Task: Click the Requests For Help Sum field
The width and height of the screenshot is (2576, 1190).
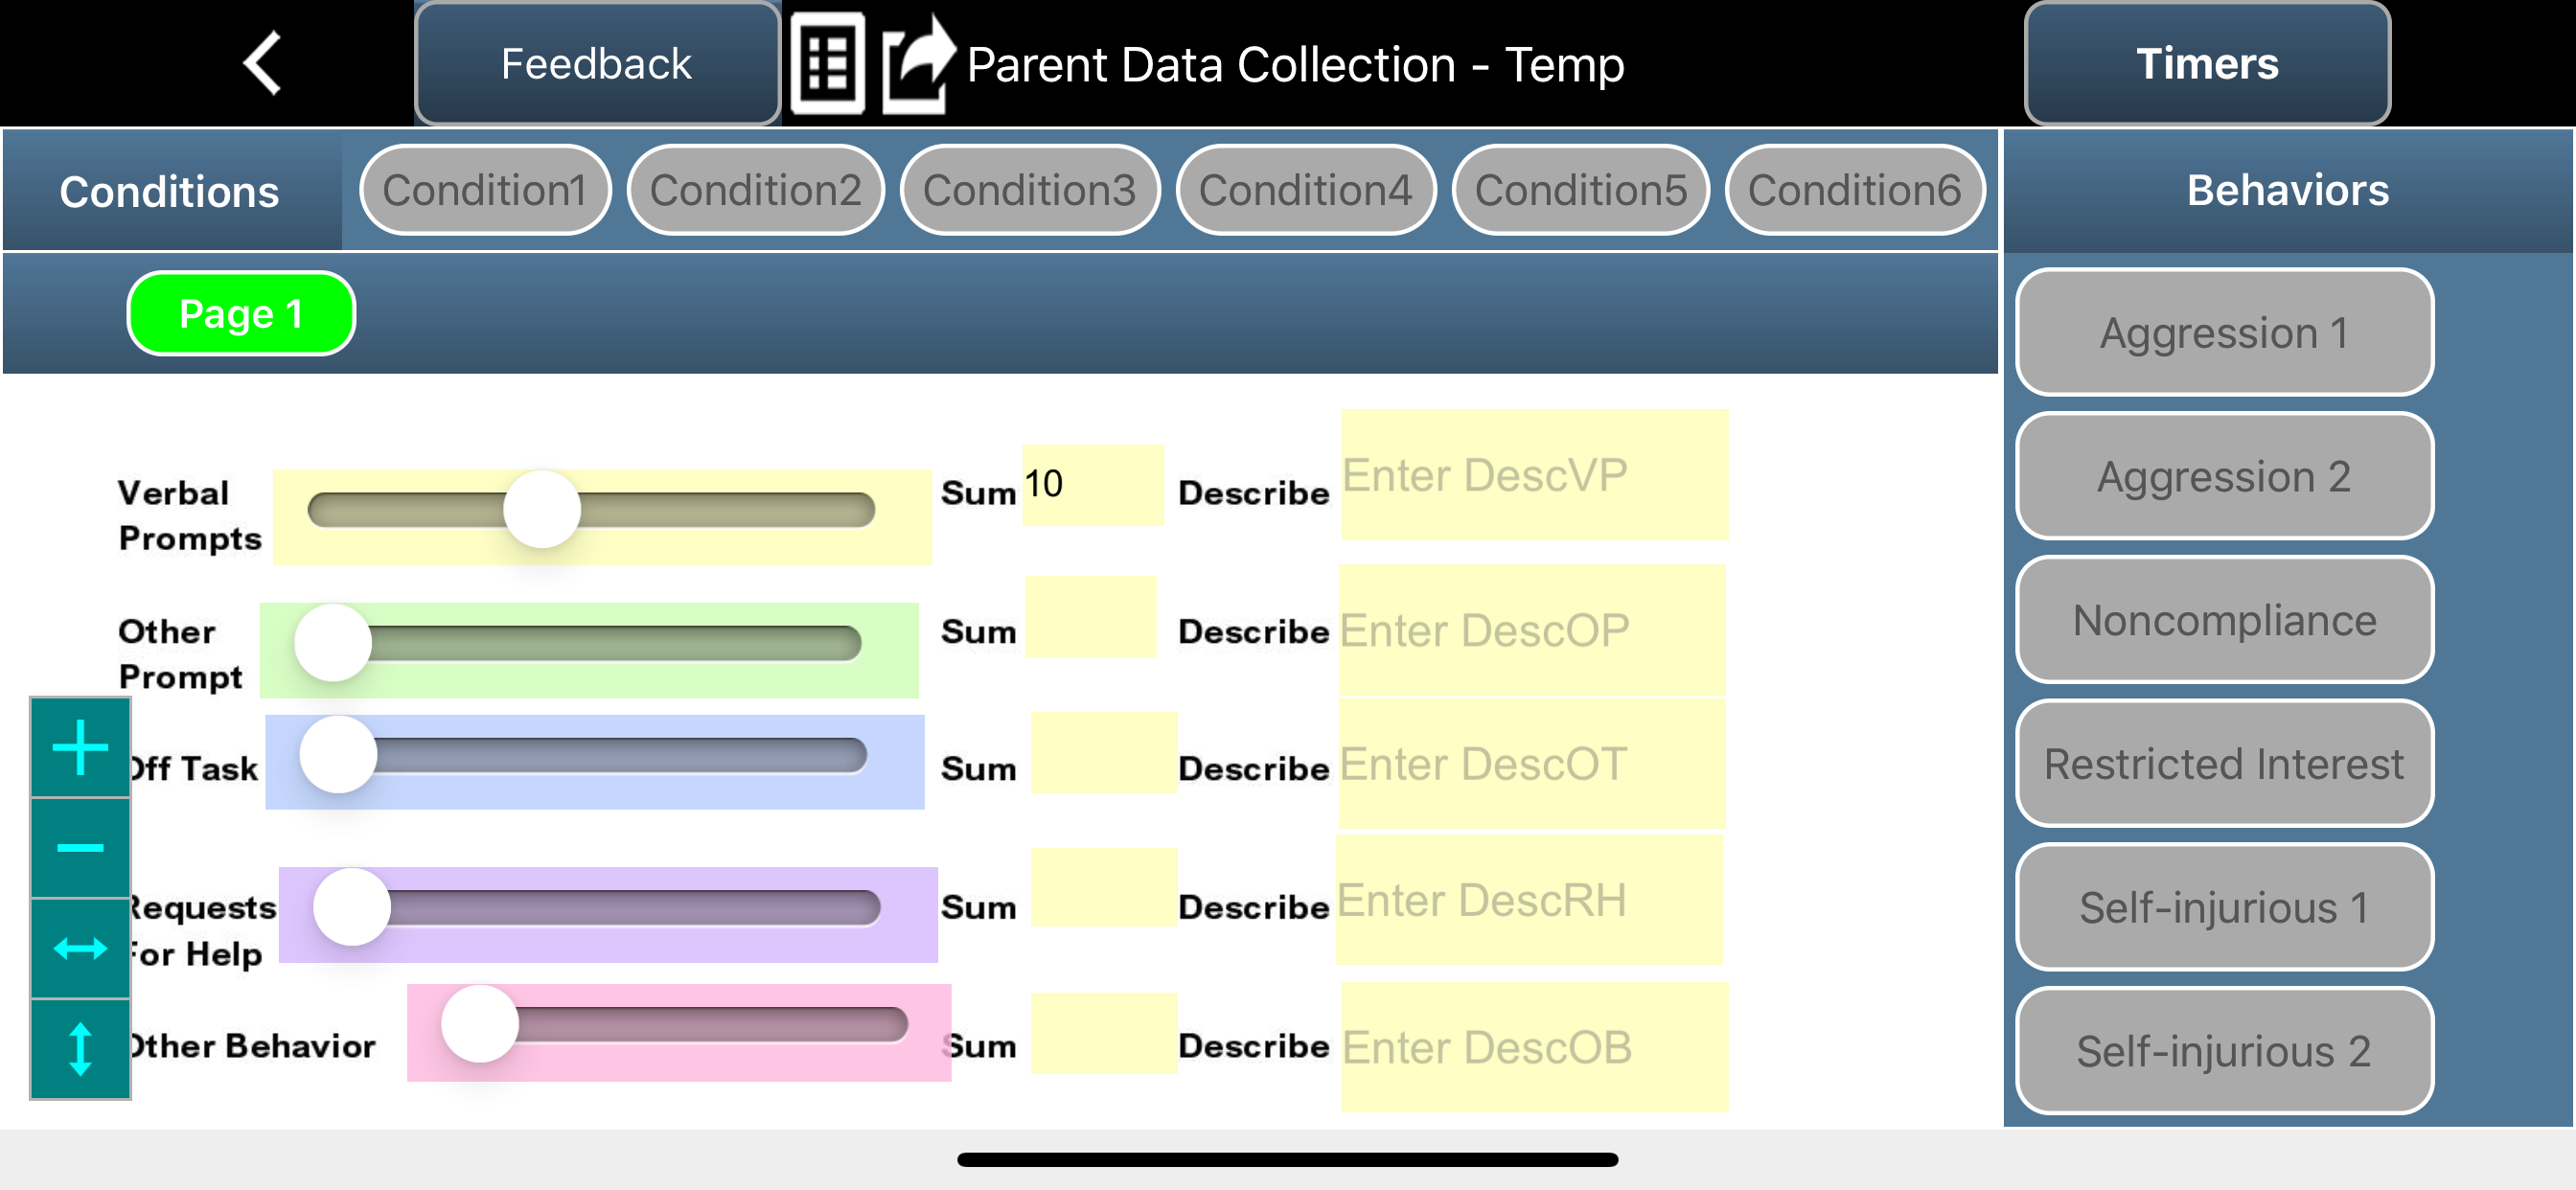Action: point(1104,888)
